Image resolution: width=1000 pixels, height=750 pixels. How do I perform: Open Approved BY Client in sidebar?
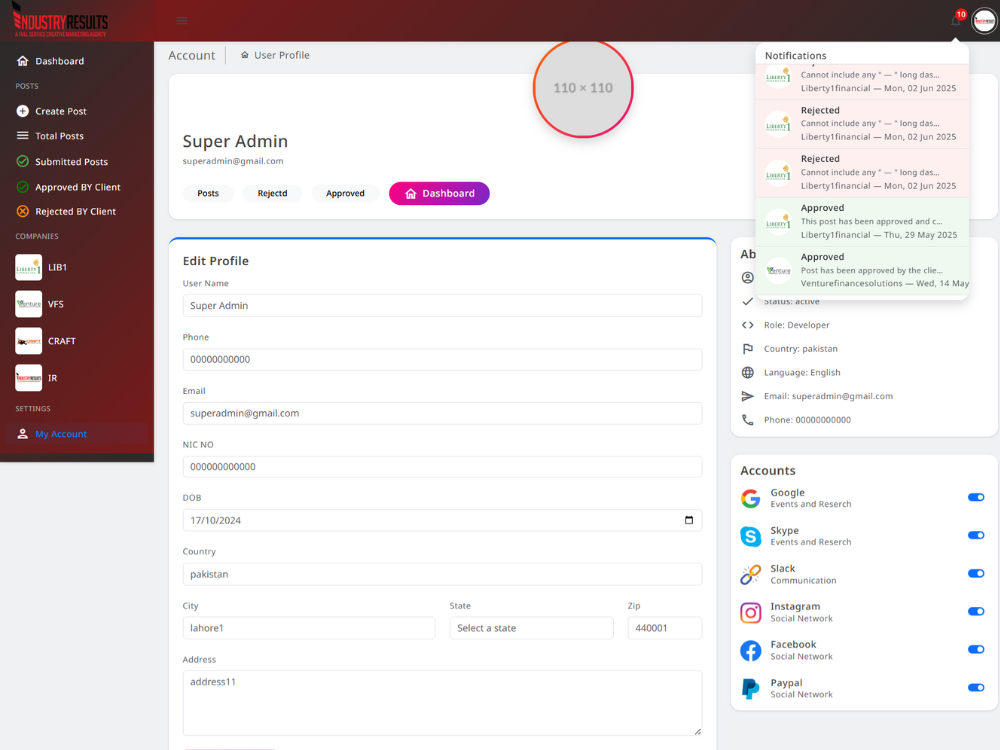pos(77,187)
